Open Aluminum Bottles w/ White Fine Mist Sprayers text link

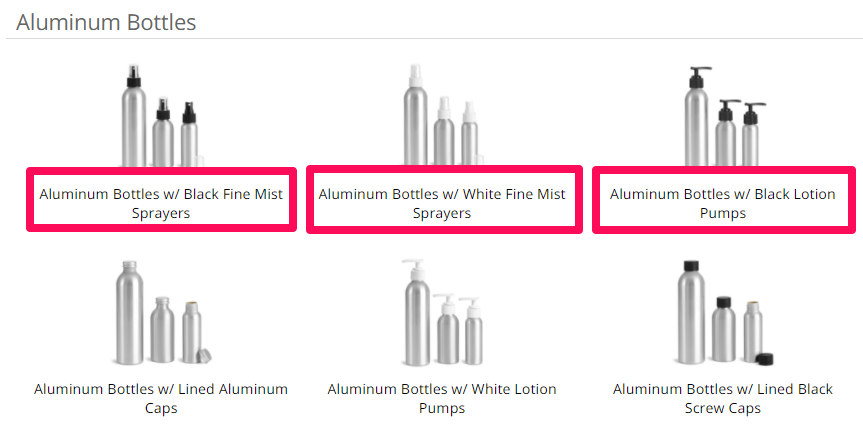tap(442, 203)
